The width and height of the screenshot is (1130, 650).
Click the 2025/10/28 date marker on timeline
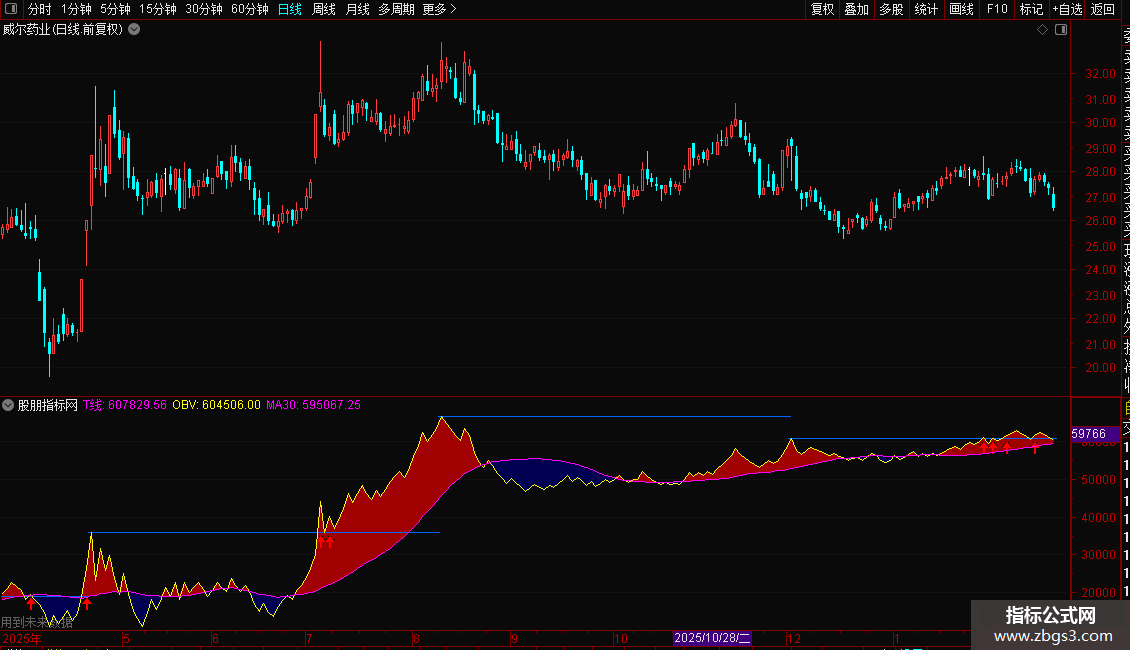pyautogui.click(x=711, y=638)
